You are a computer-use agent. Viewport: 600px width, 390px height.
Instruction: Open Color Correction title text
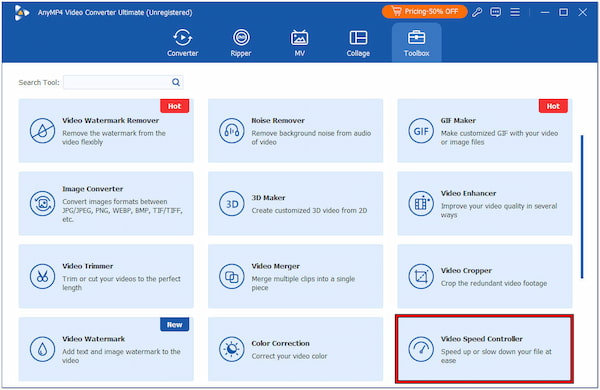click(280, 343)
